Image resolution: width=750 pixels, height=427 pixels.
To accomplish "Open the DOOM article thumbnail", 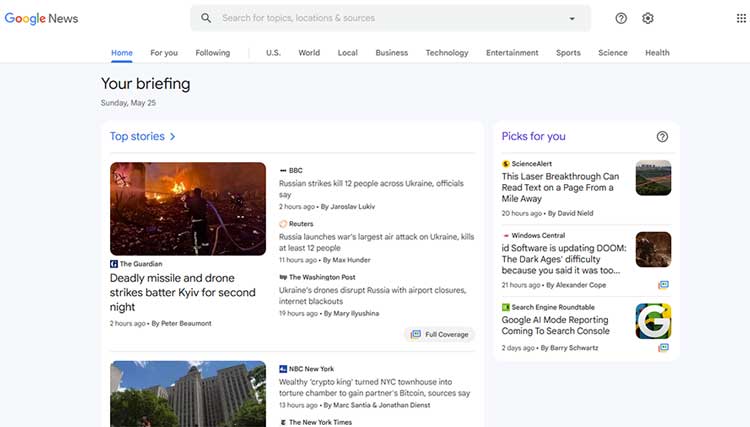I will 653,250.
